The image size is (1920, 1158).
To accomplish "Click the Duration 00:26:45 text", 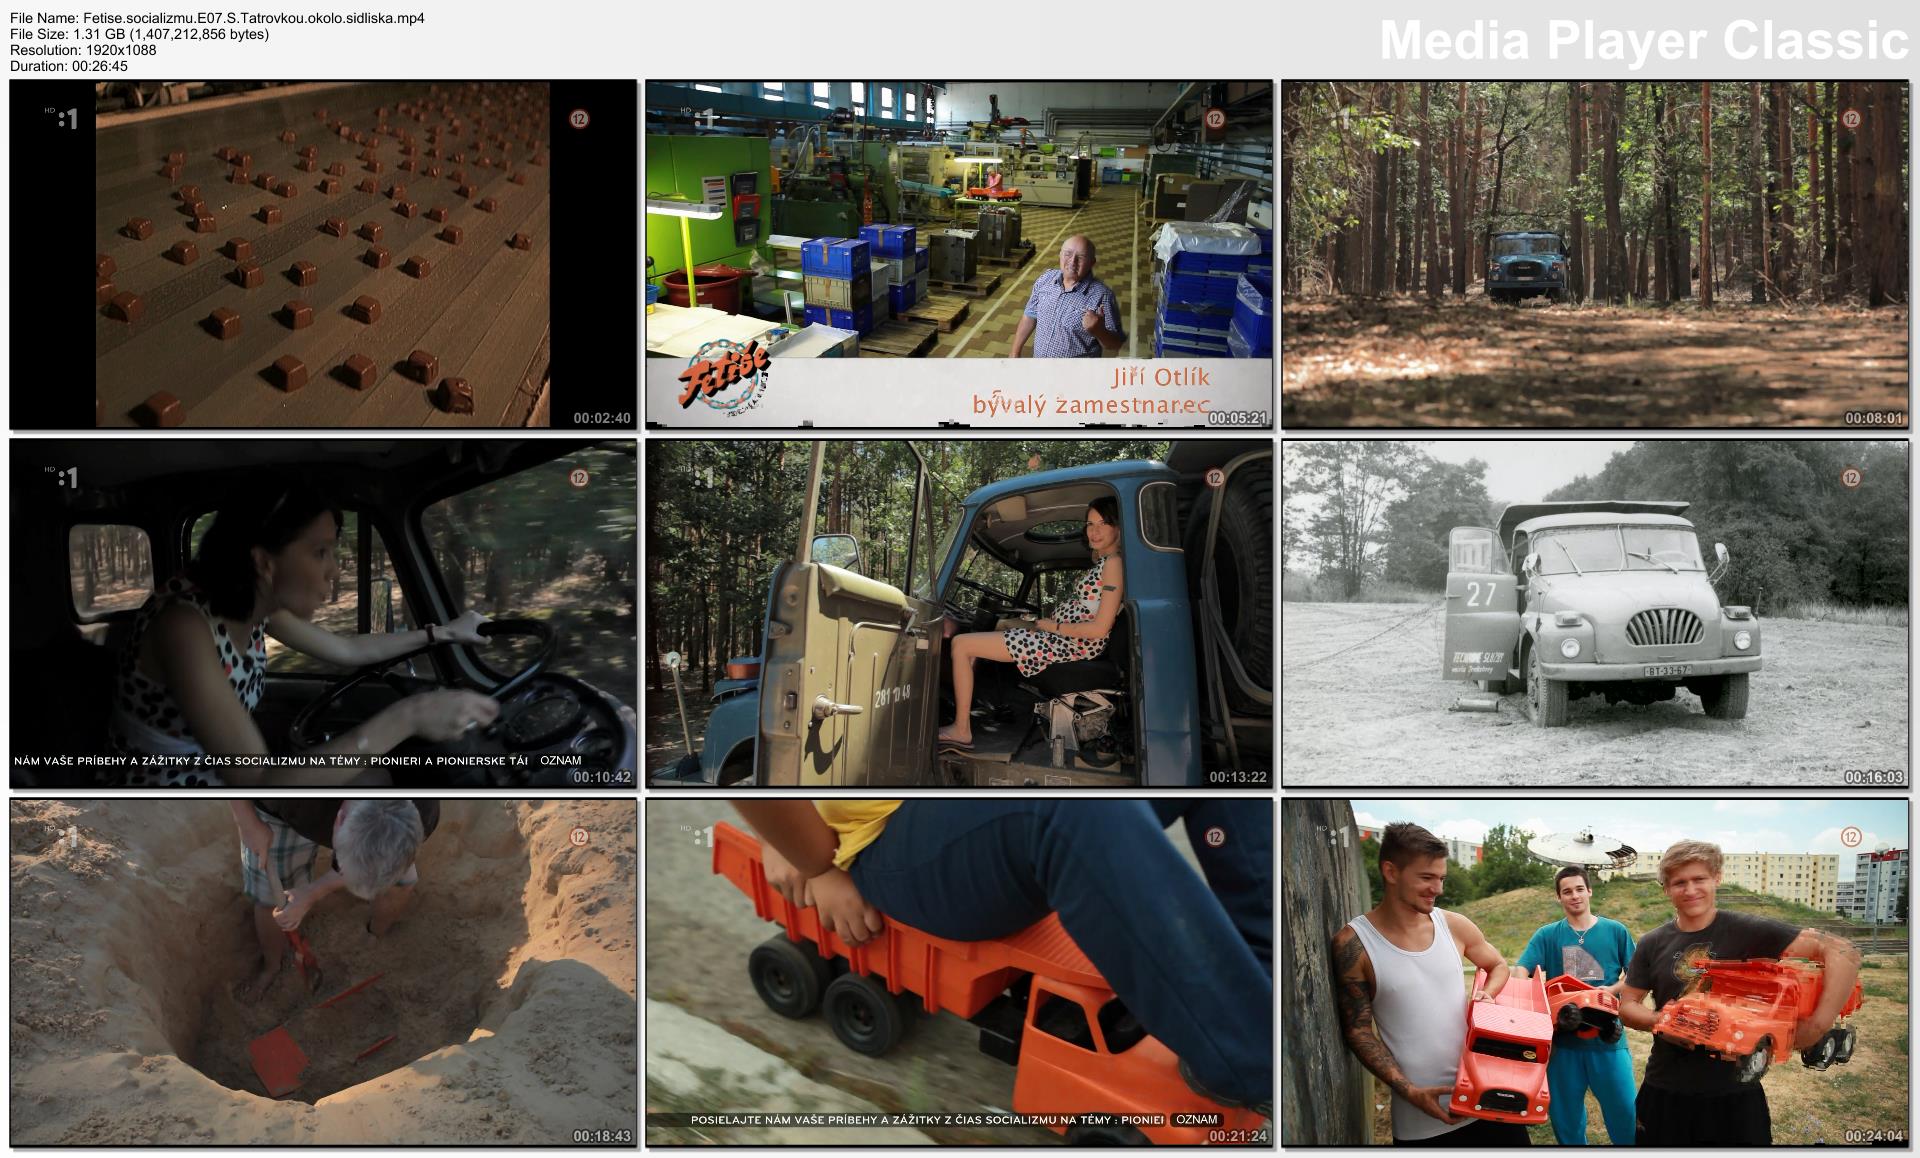I will pyautogui.click(x=69, y=66).
